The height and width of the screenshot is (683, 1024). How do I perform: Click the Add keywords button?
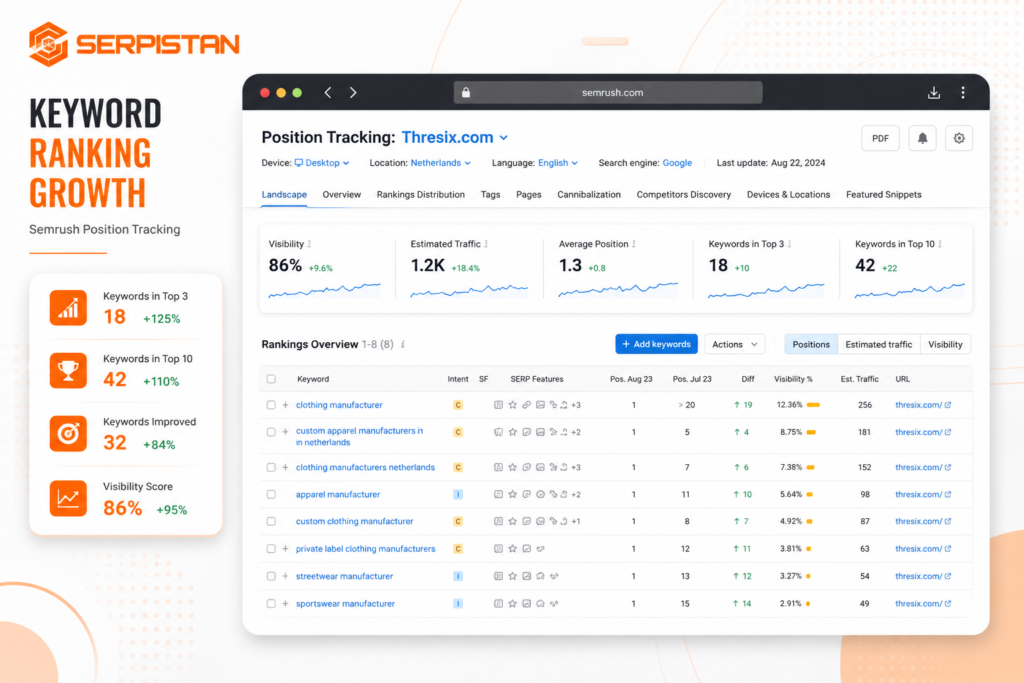coord(656,344)
